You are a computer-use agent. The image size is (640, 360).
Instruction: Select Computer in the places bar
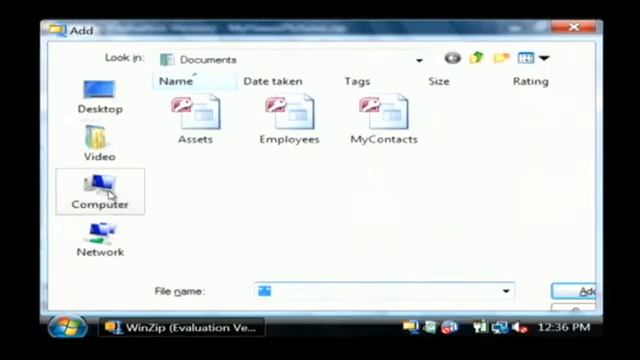click(100, 191)
